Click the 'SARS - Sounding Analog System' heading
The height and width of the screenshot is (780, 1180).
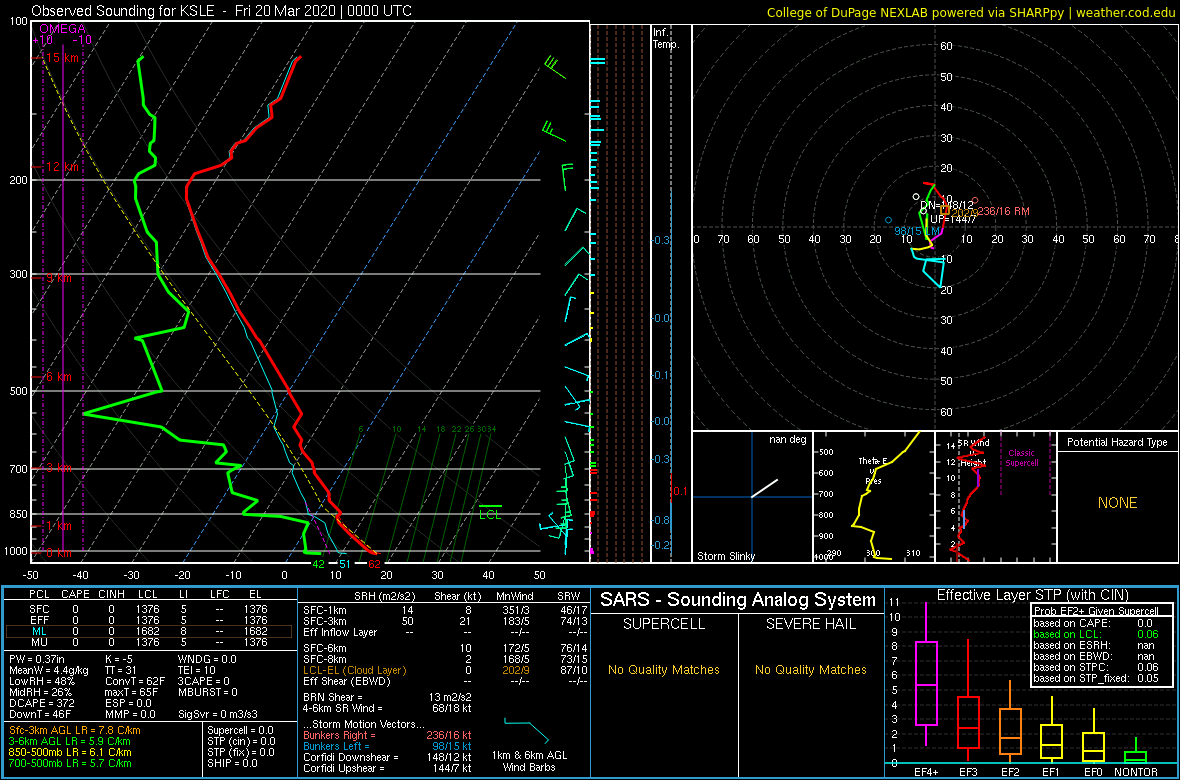click(x=738, y=600)
